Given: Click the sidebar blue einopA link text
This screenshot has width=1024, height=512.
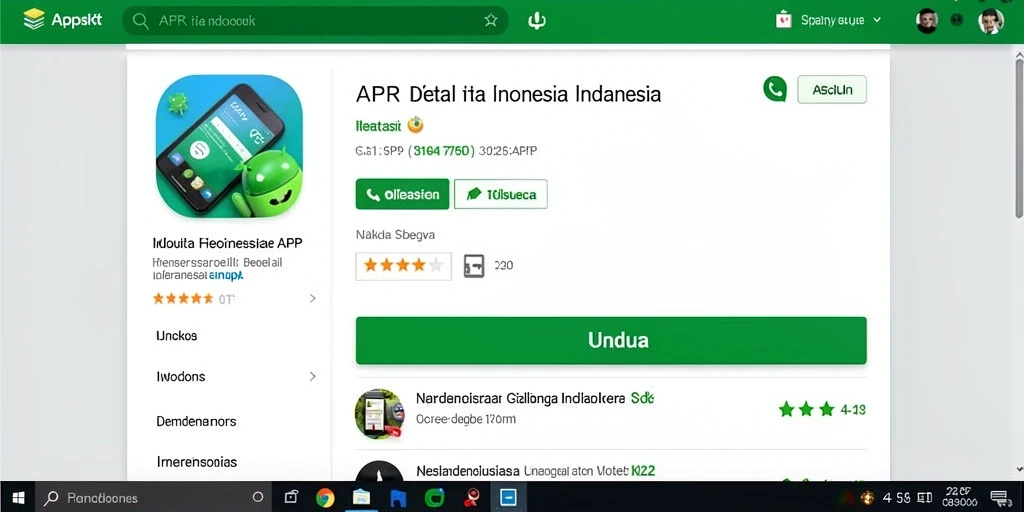Looking at the screenshot, I should (x=225, y=276).
